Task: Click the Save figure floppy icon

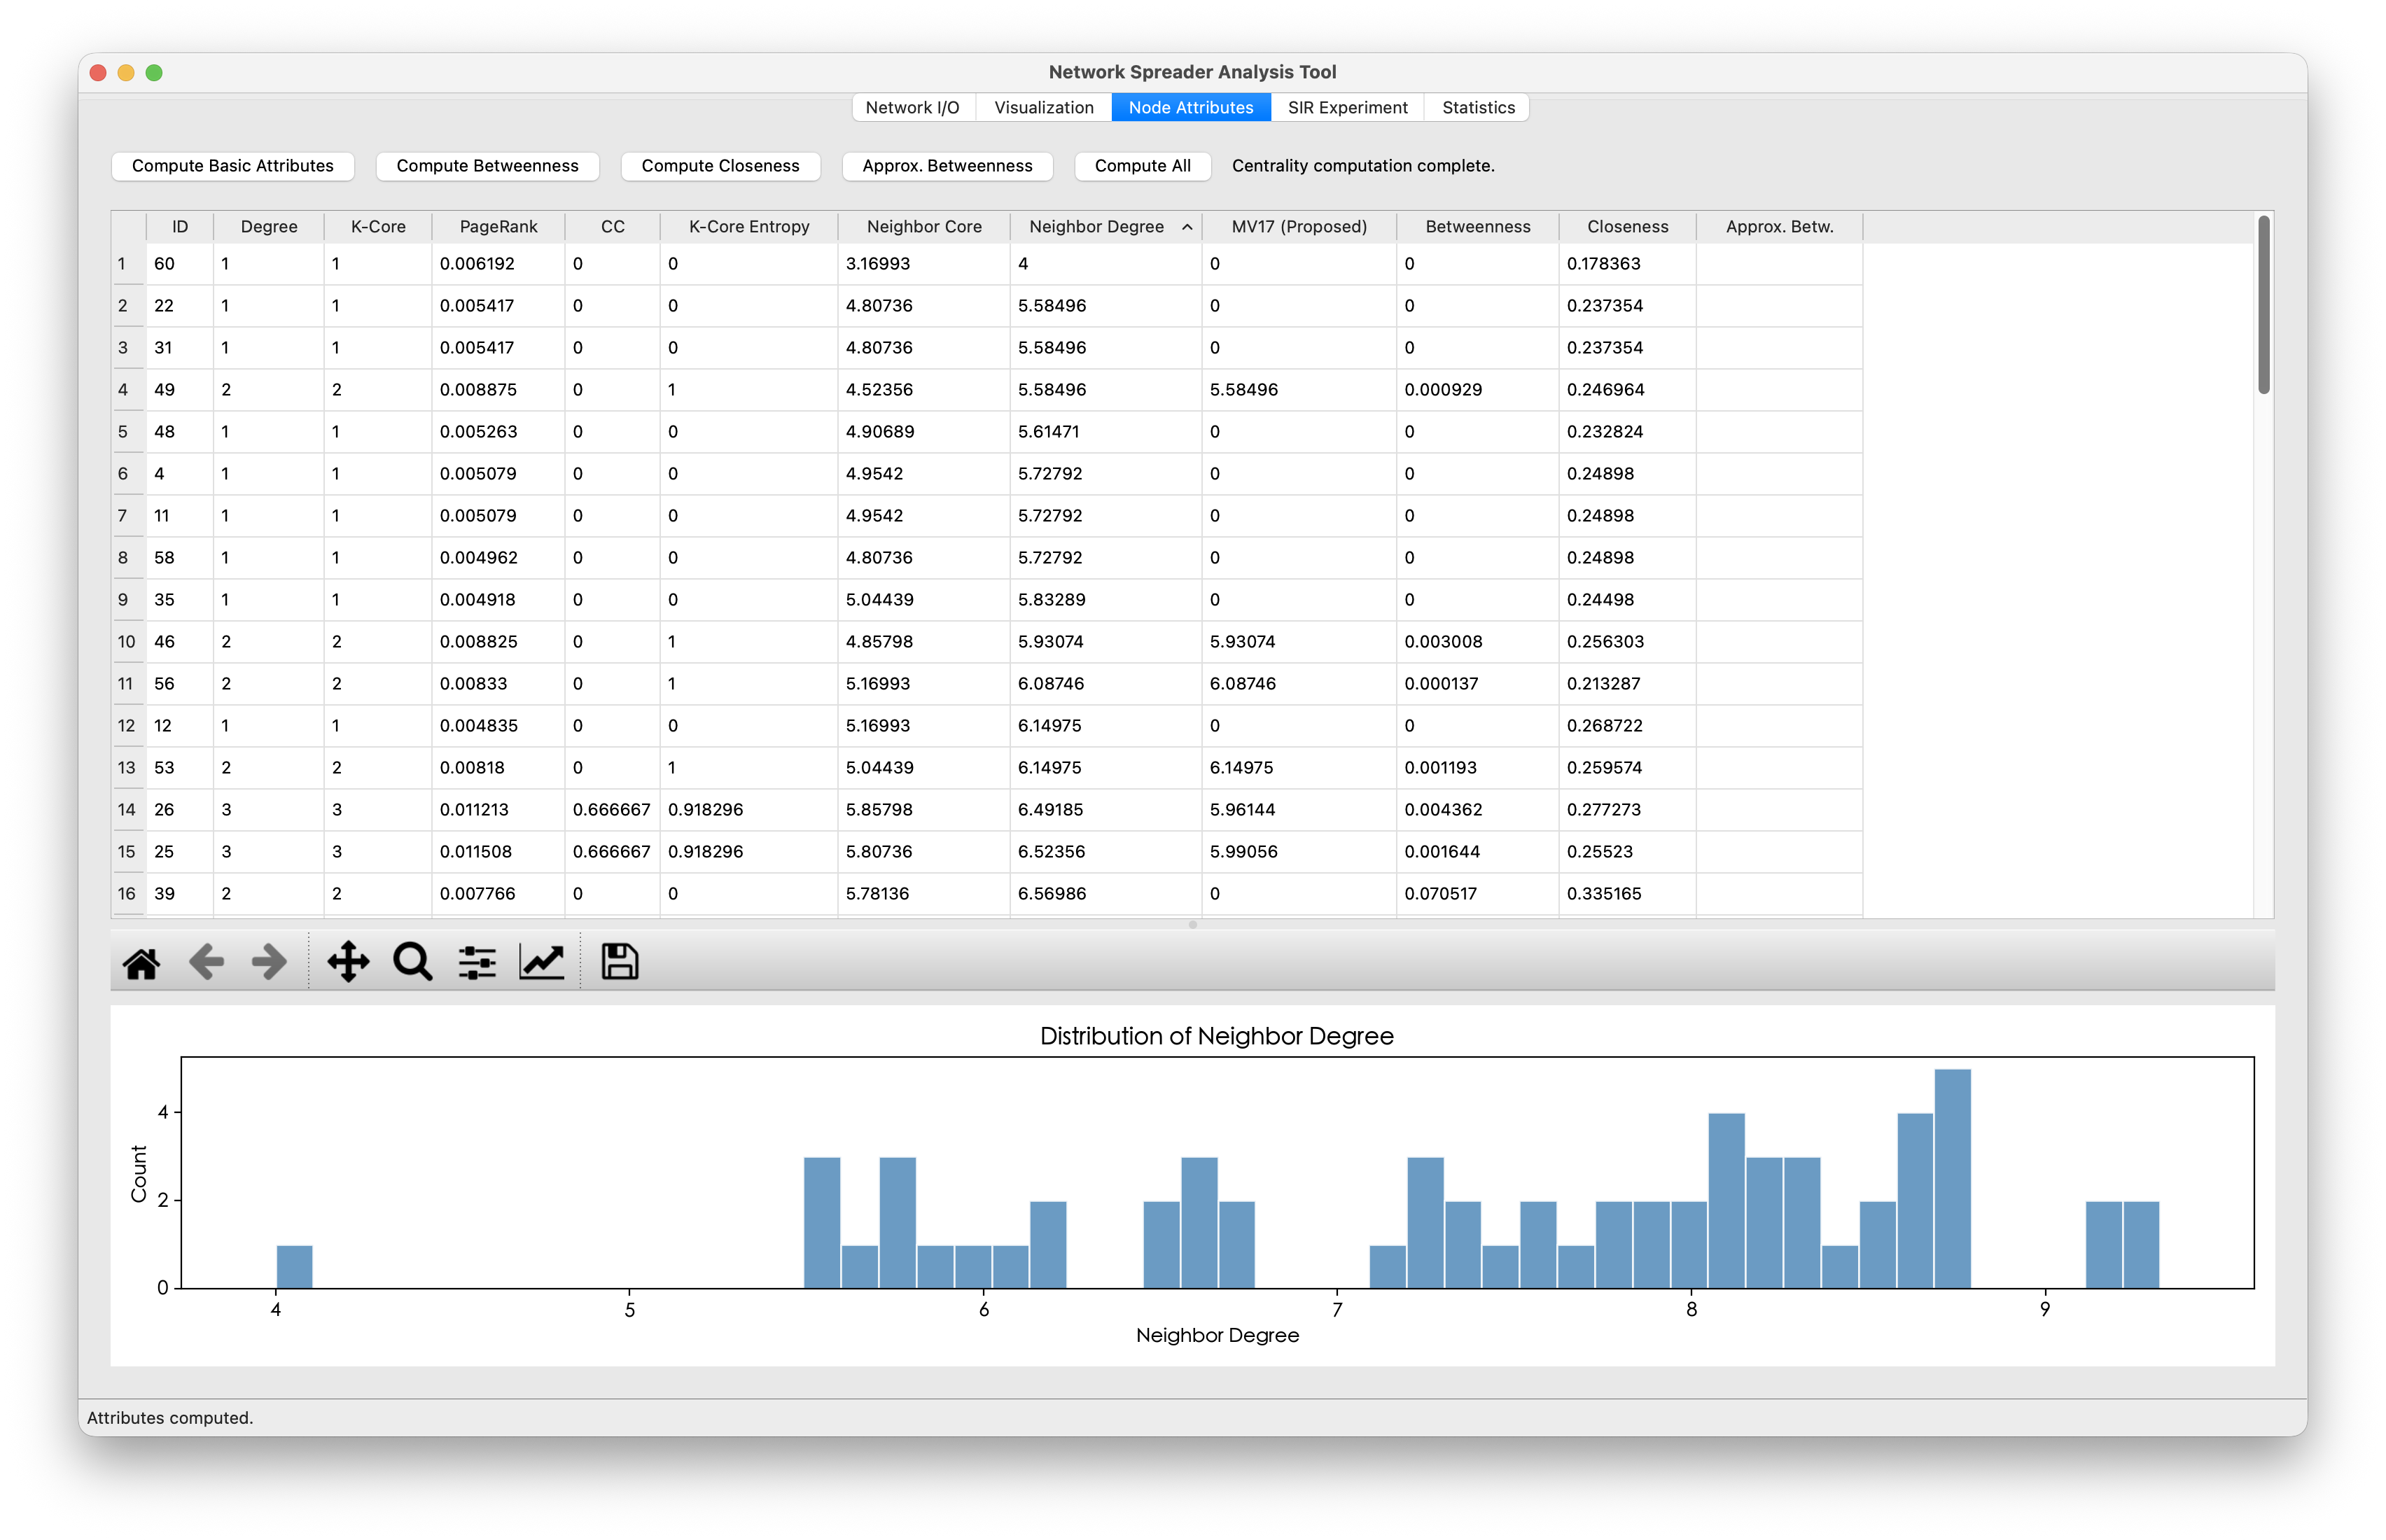Action: tap(619, 963)
